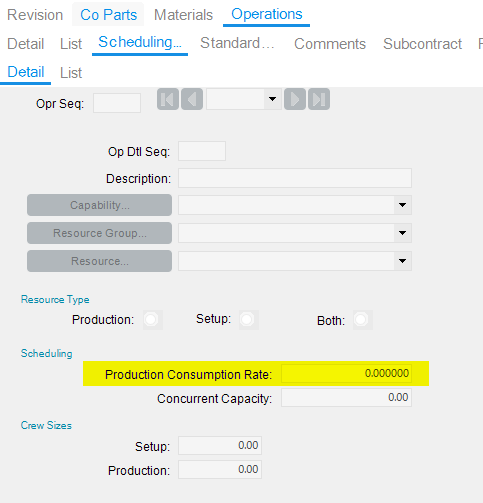Open the Capability dropdown list

click(402, 205)
